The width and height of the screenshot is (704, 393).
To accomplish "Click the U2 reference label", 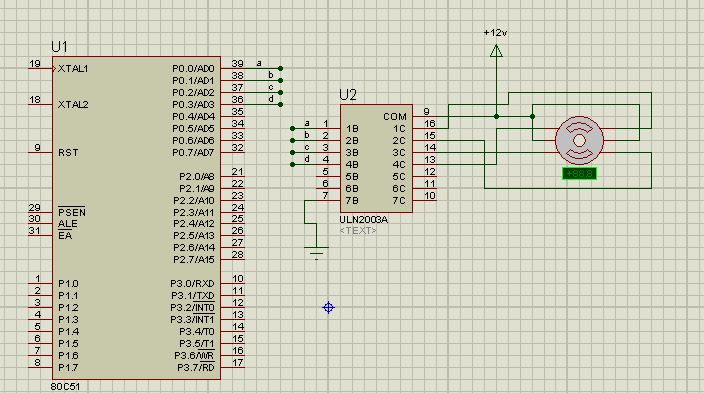I will (x=348, y=95).
